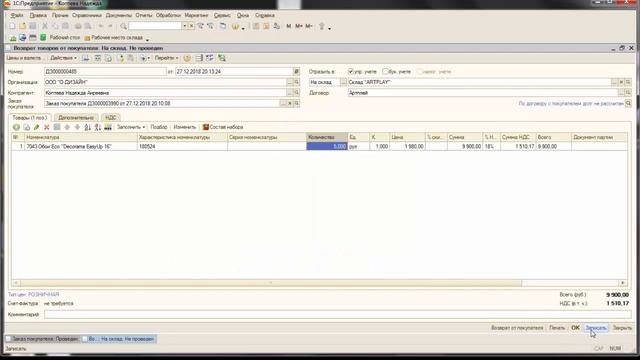Open Рабочий стол from toolbar

click(x=64, y=38)
